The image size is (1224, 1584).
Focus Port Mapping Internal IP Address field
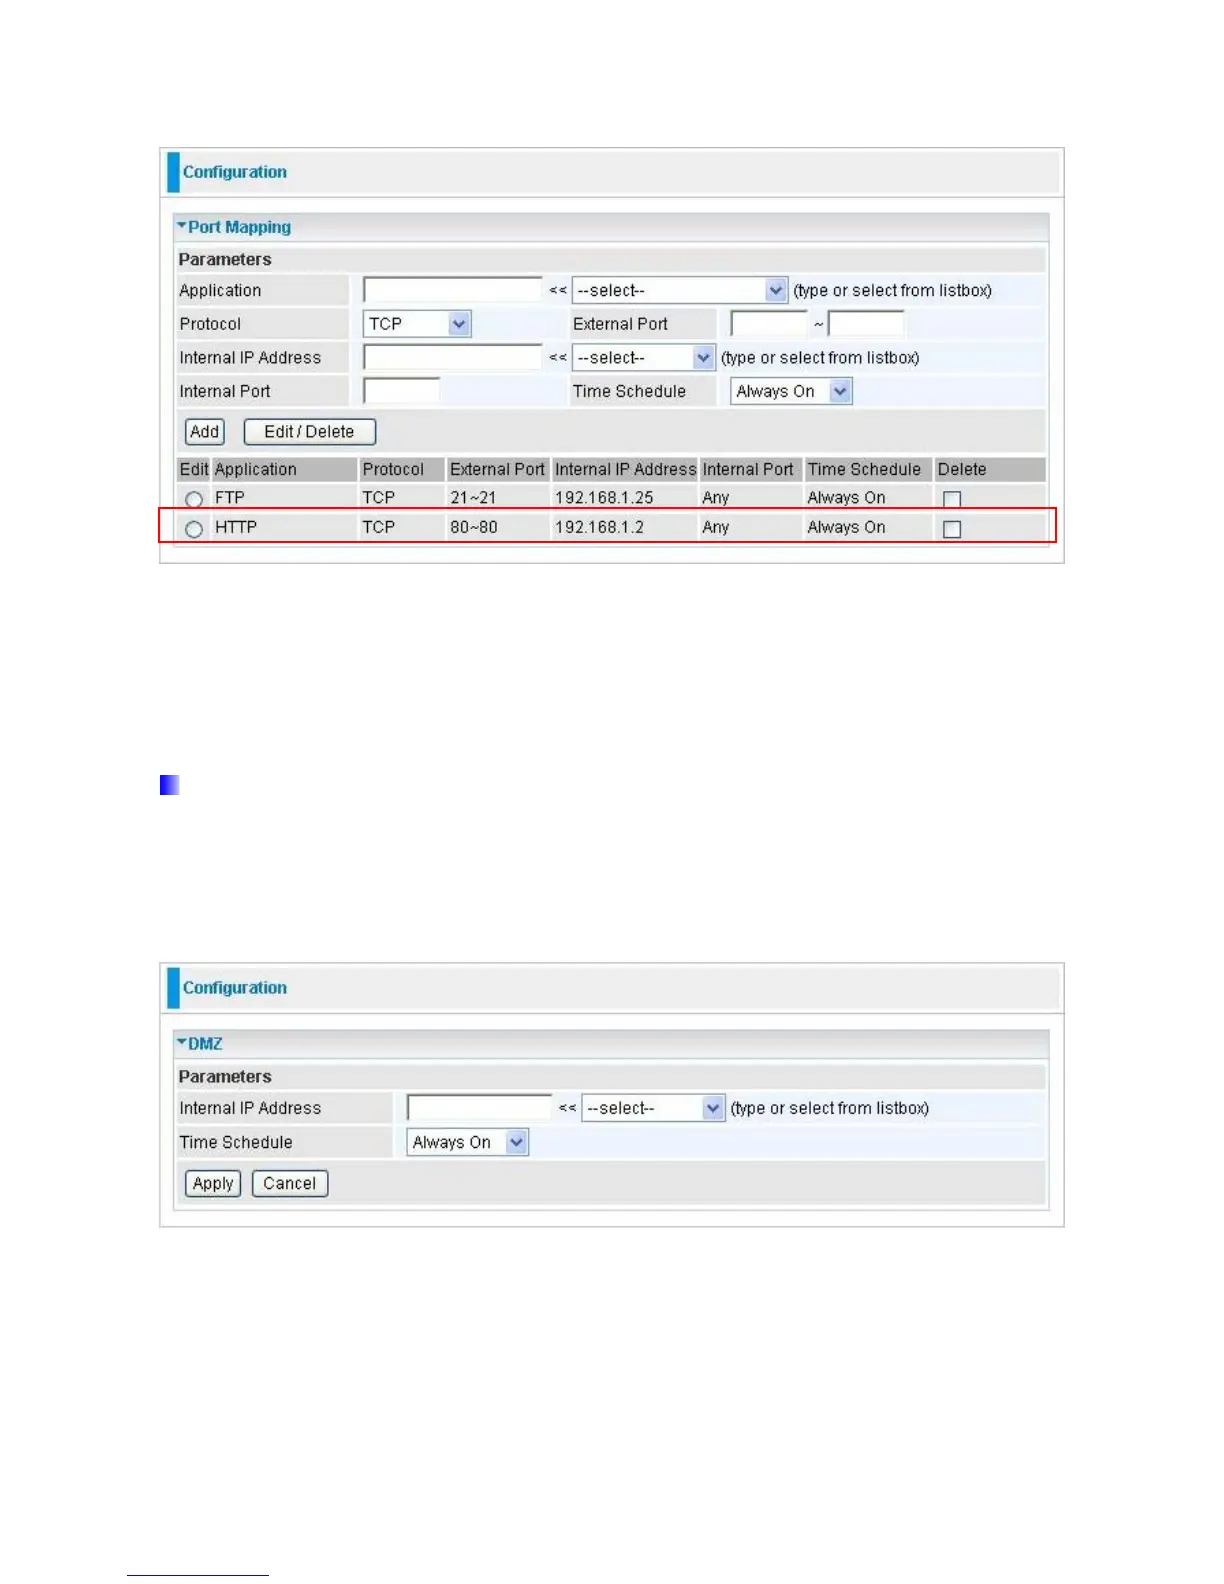tap(452, 357)
